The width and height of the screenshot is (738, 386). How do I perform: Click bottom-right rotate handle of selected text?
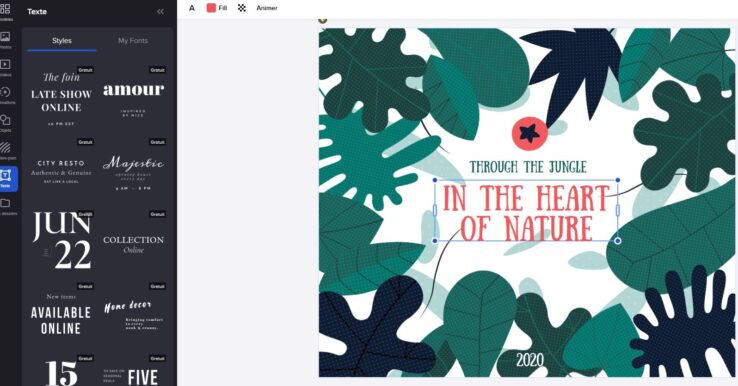click(x=618, y=241)
